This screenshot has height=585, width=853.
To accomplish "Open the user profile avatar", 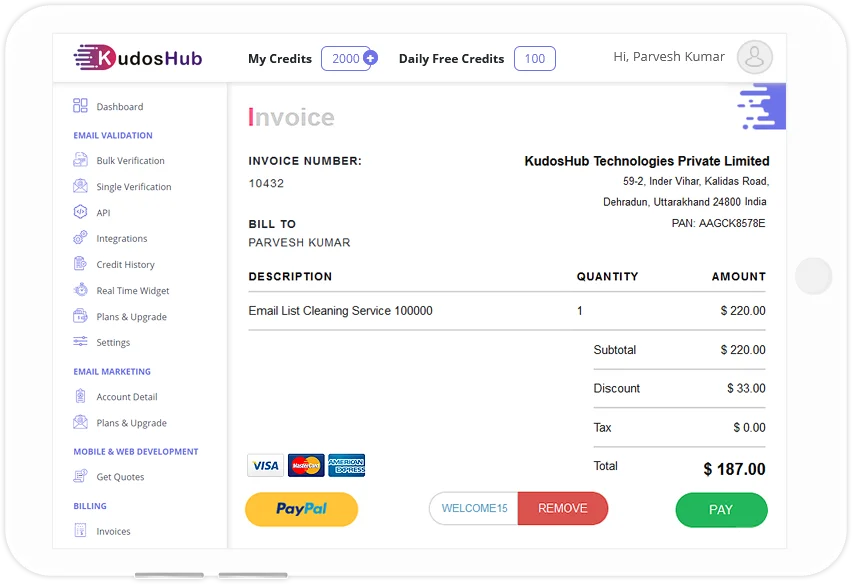I will tap(755, 57).
